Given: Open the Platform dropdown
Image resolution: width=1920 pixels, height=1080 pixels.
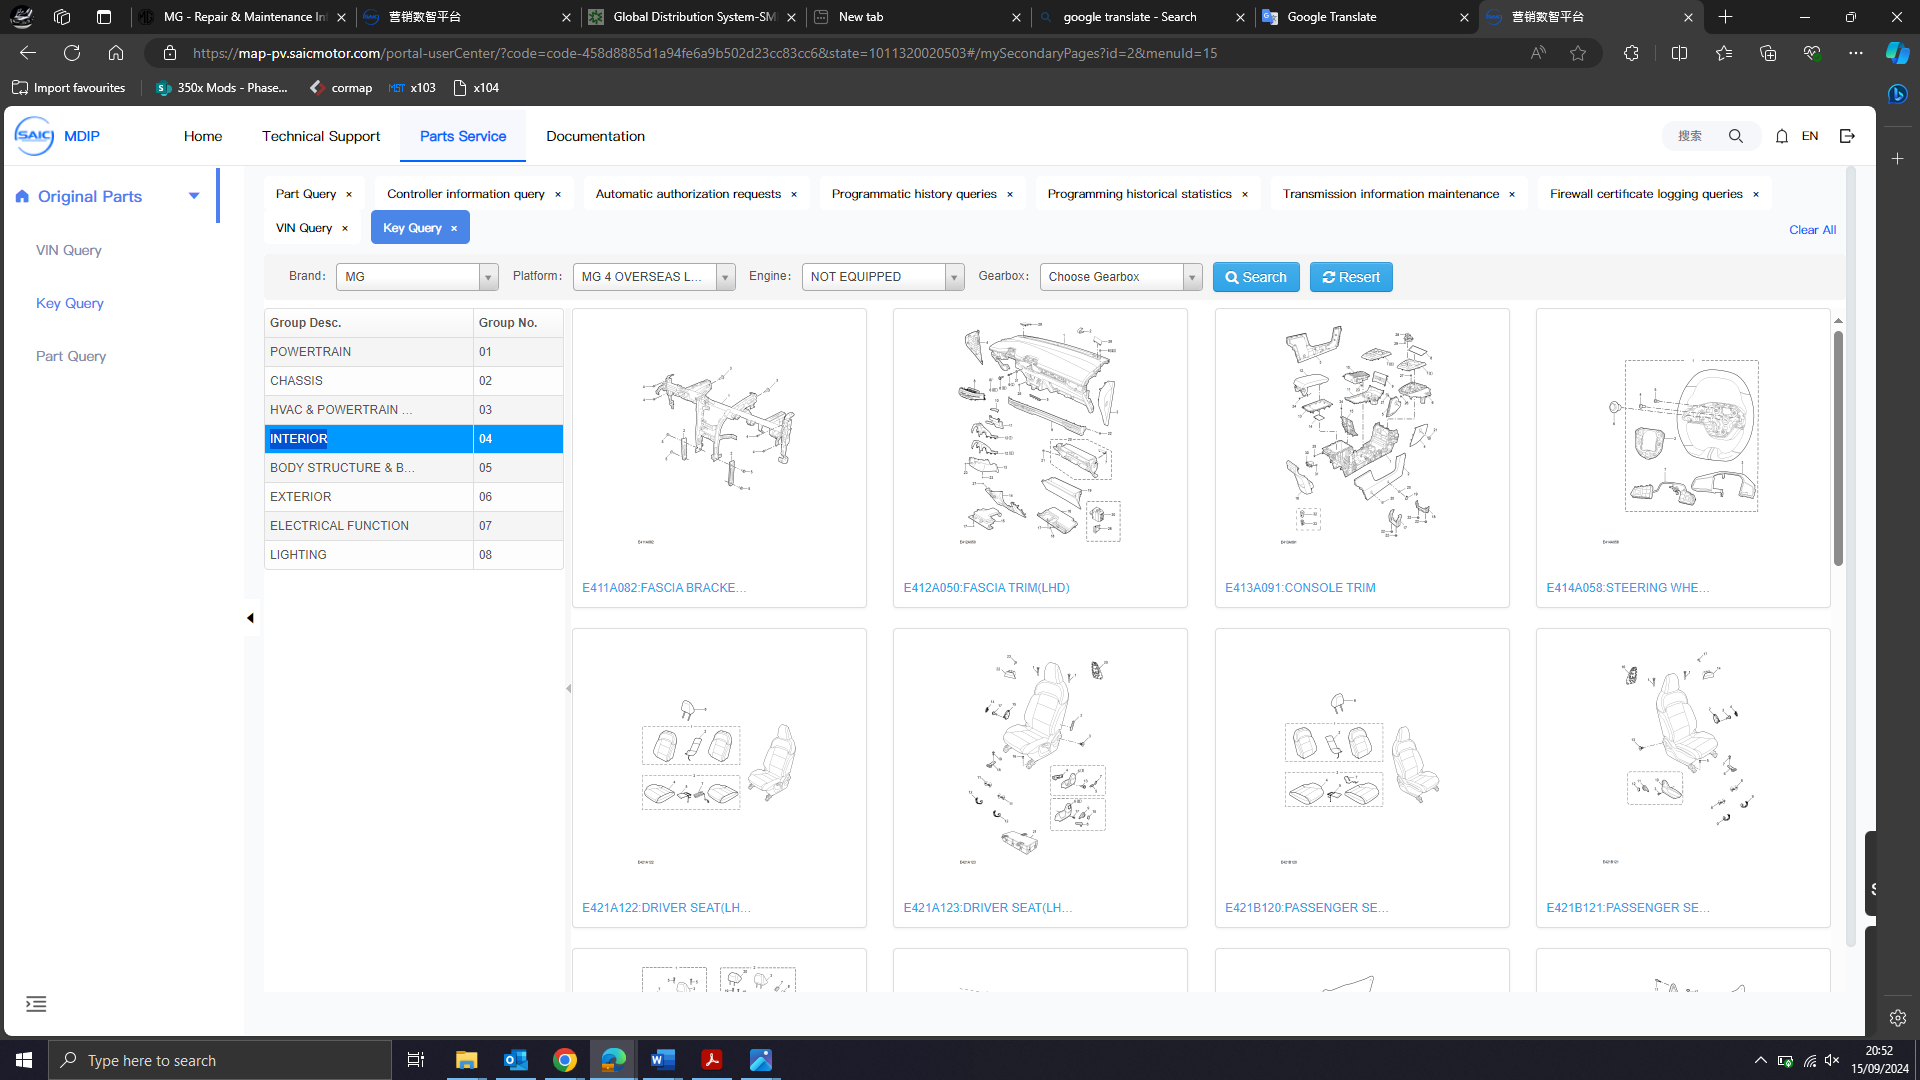Looking at the screenshot, I should click(x=654, y=277).
